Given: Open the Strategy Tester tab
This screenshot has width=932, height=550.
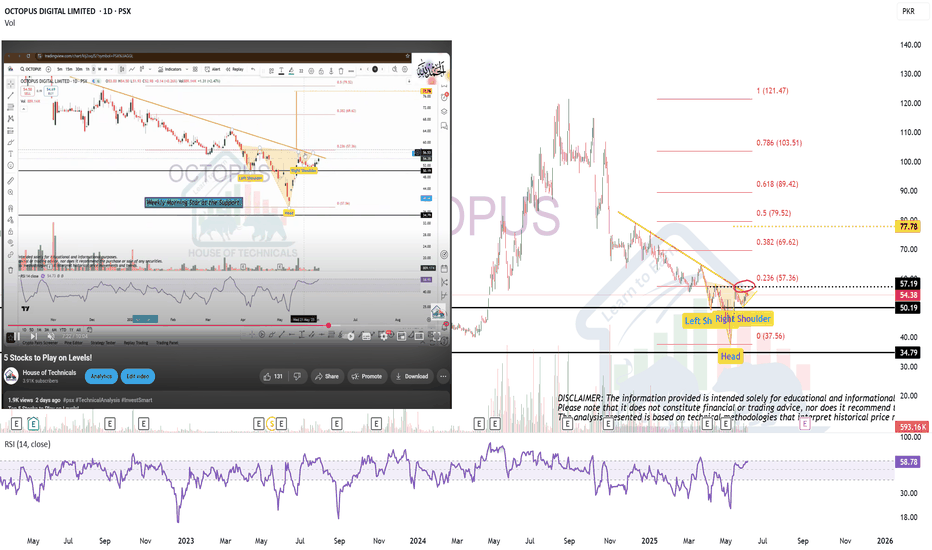Looking at the screenshot, I should (x=103, y=343).
